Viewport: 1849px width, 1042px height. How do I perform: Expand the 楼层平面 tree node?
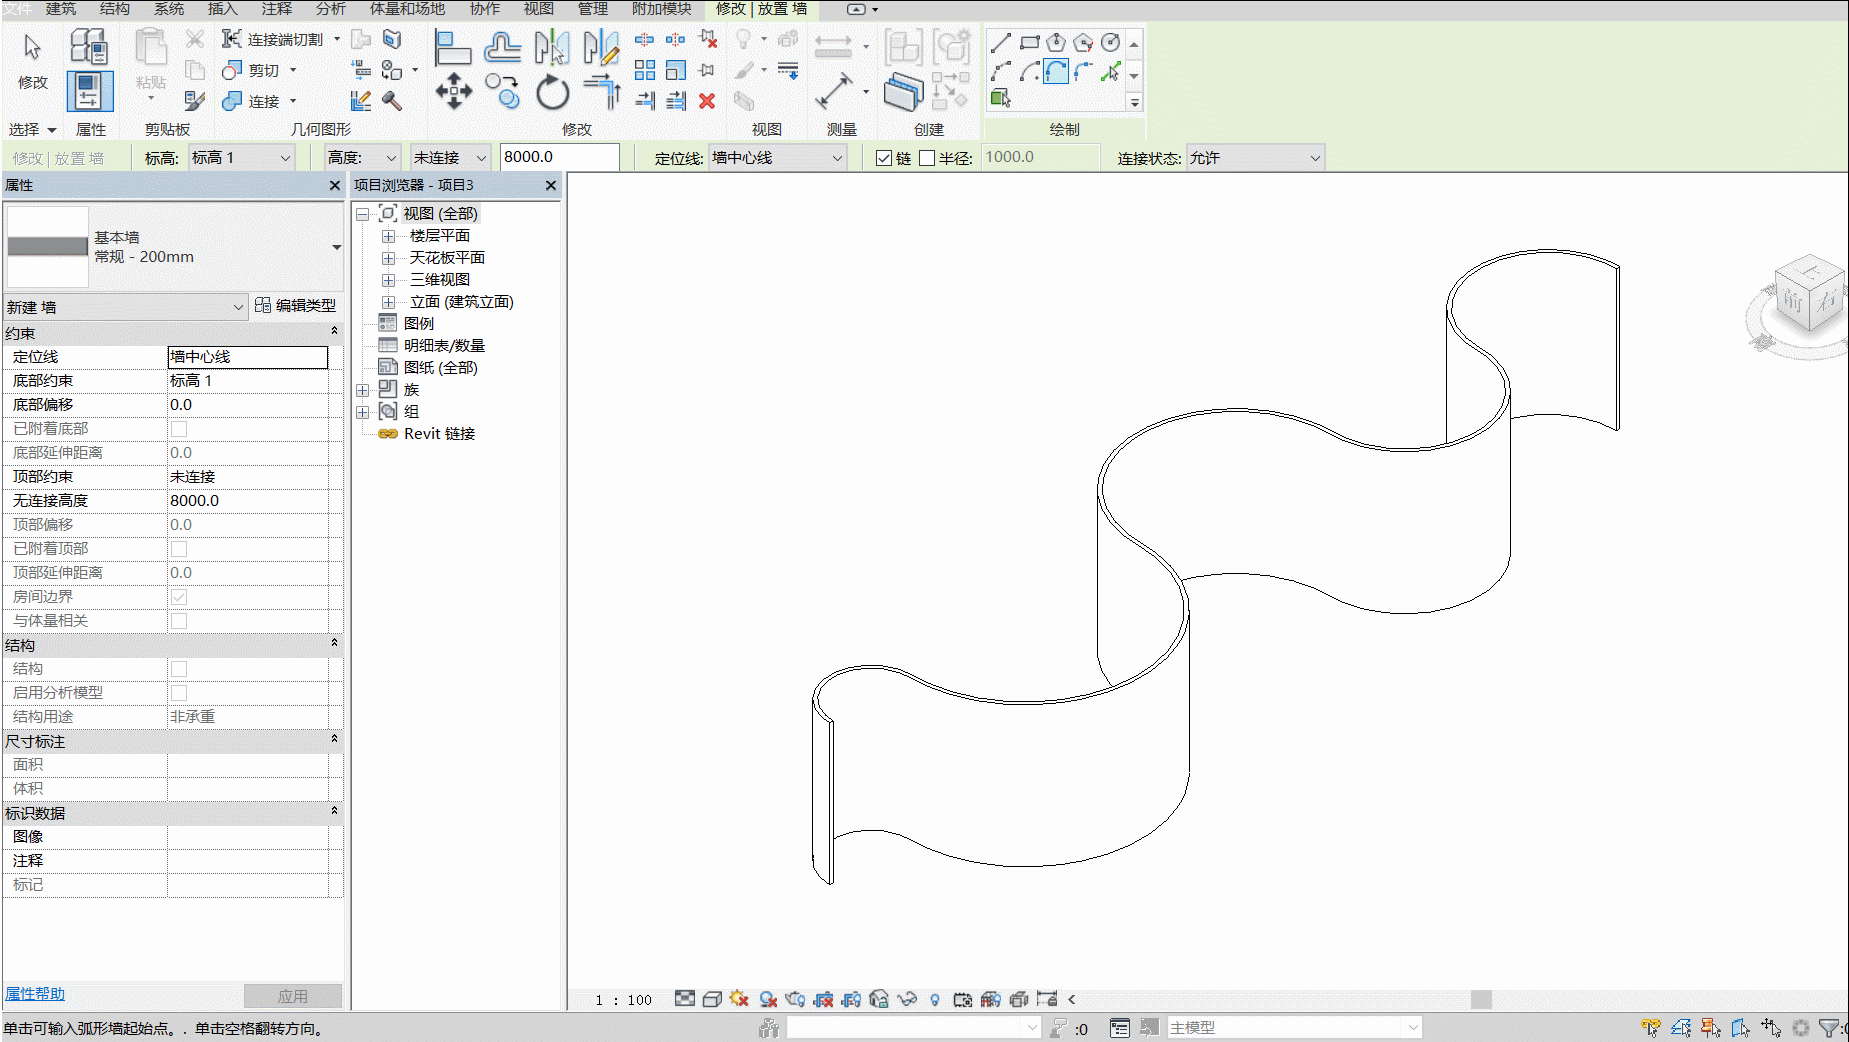(x=388, y=236)
